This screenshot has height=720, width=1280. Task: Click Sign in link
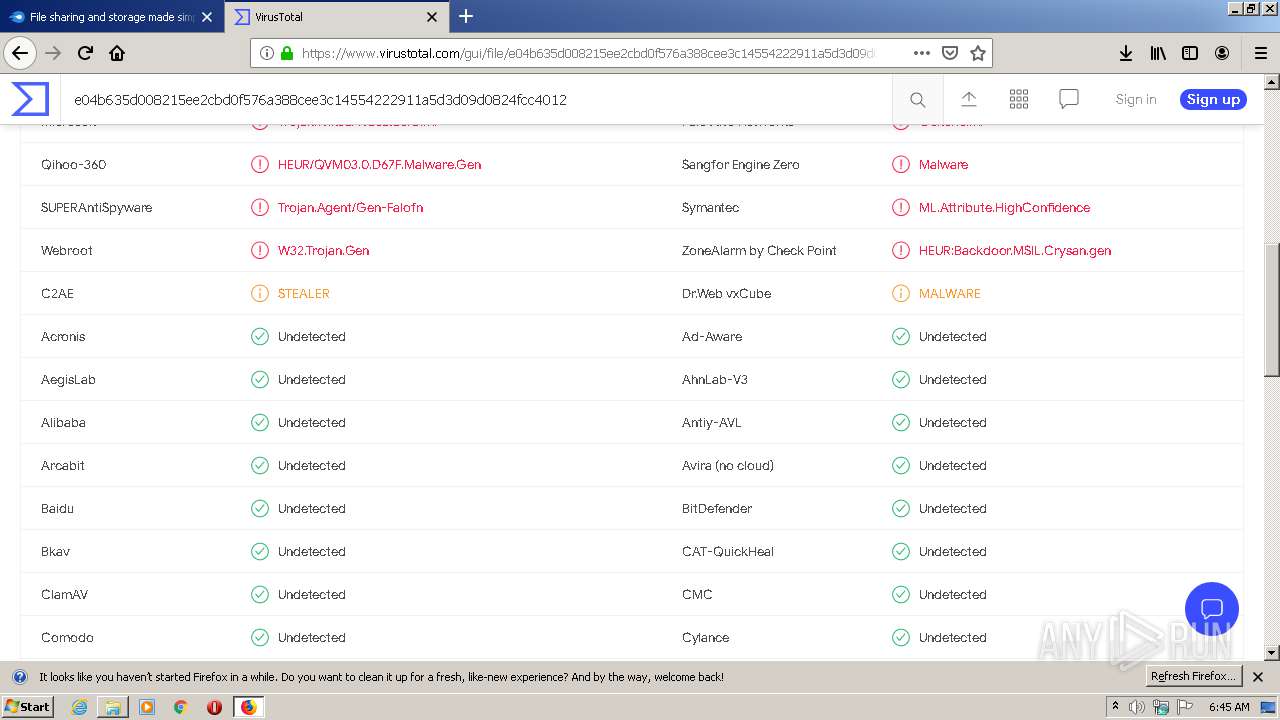[1135, 99]
